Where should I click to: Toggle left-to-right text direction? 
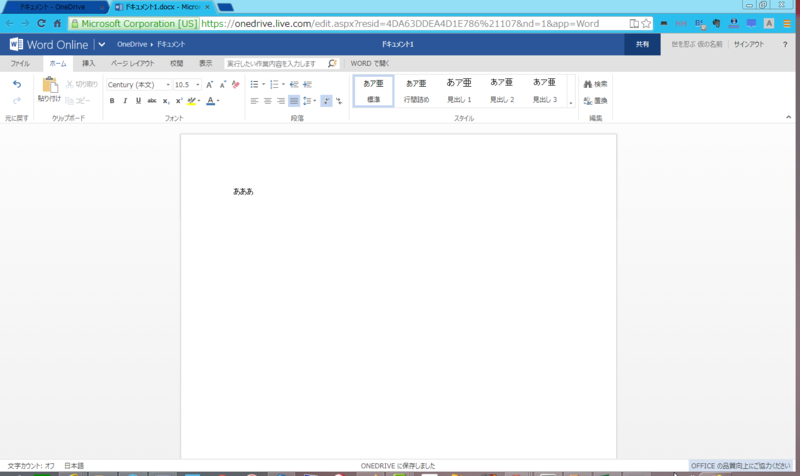pos(327,101)
